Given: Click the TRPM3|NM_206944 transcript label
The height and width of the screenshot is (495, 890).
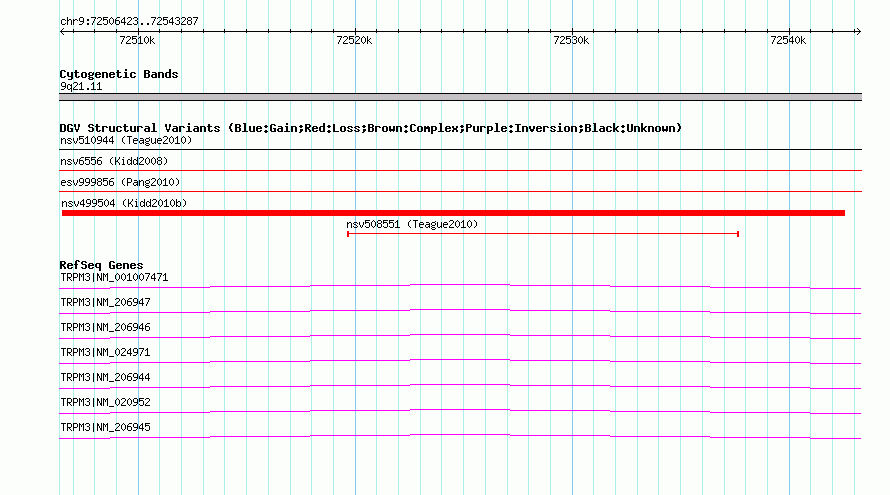Looking at the screenshot, I should tap(106, 377).
